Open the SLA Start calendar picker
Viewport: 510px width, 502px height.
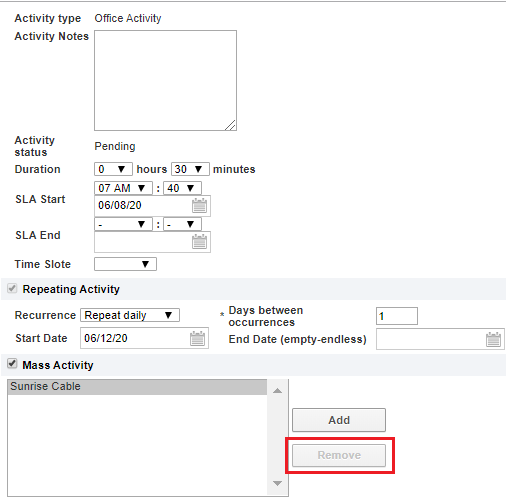[199, 206]
